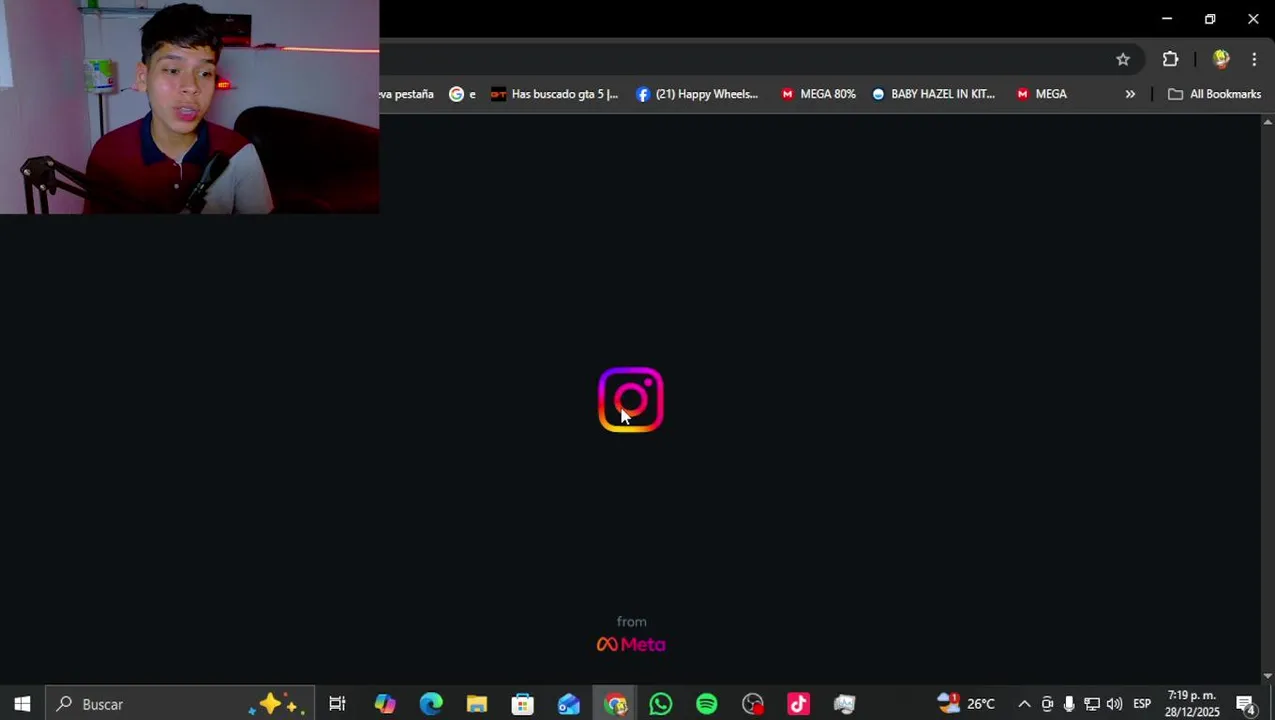Click the Windows Start button
The width and height of the screenshot is (1275, 720).
pos(22,704)
